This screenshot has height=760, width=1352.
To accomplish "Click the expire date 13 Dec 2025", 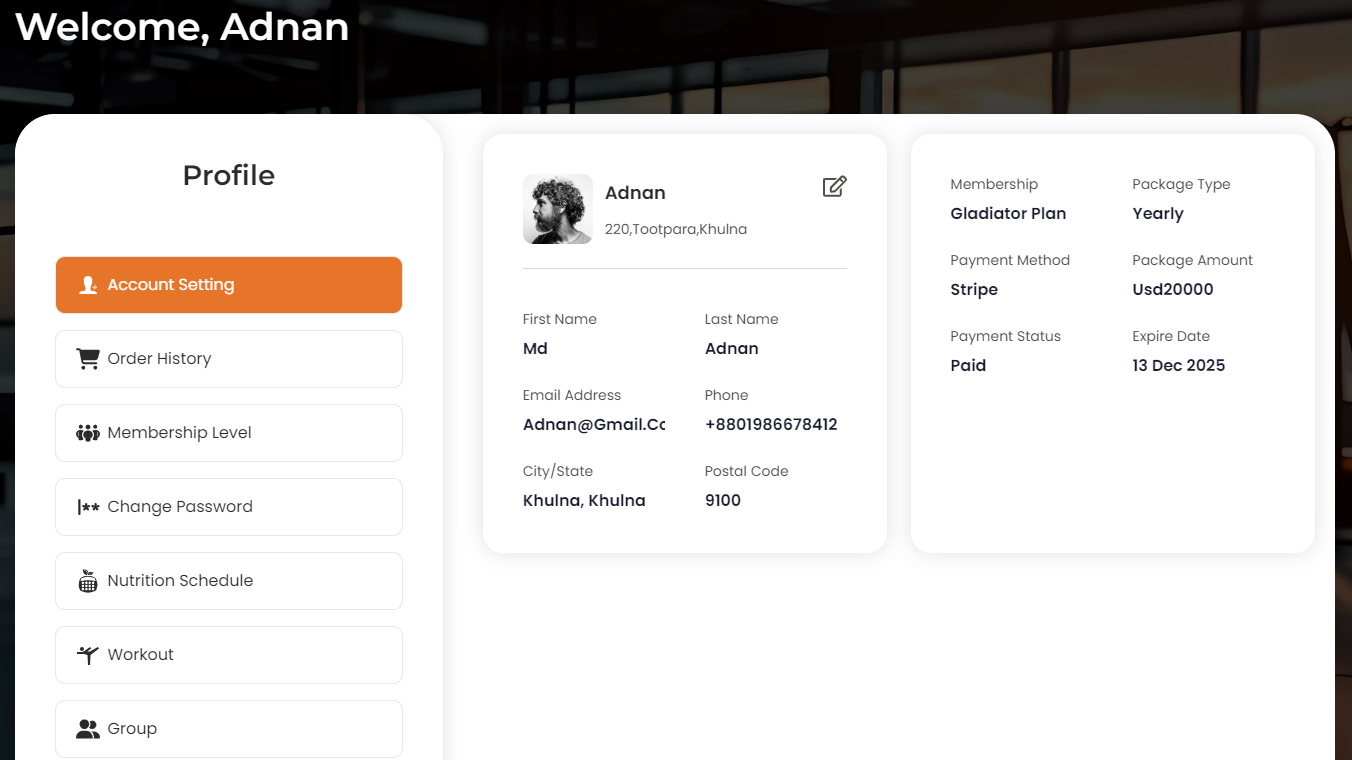I will coord(1178,365).
